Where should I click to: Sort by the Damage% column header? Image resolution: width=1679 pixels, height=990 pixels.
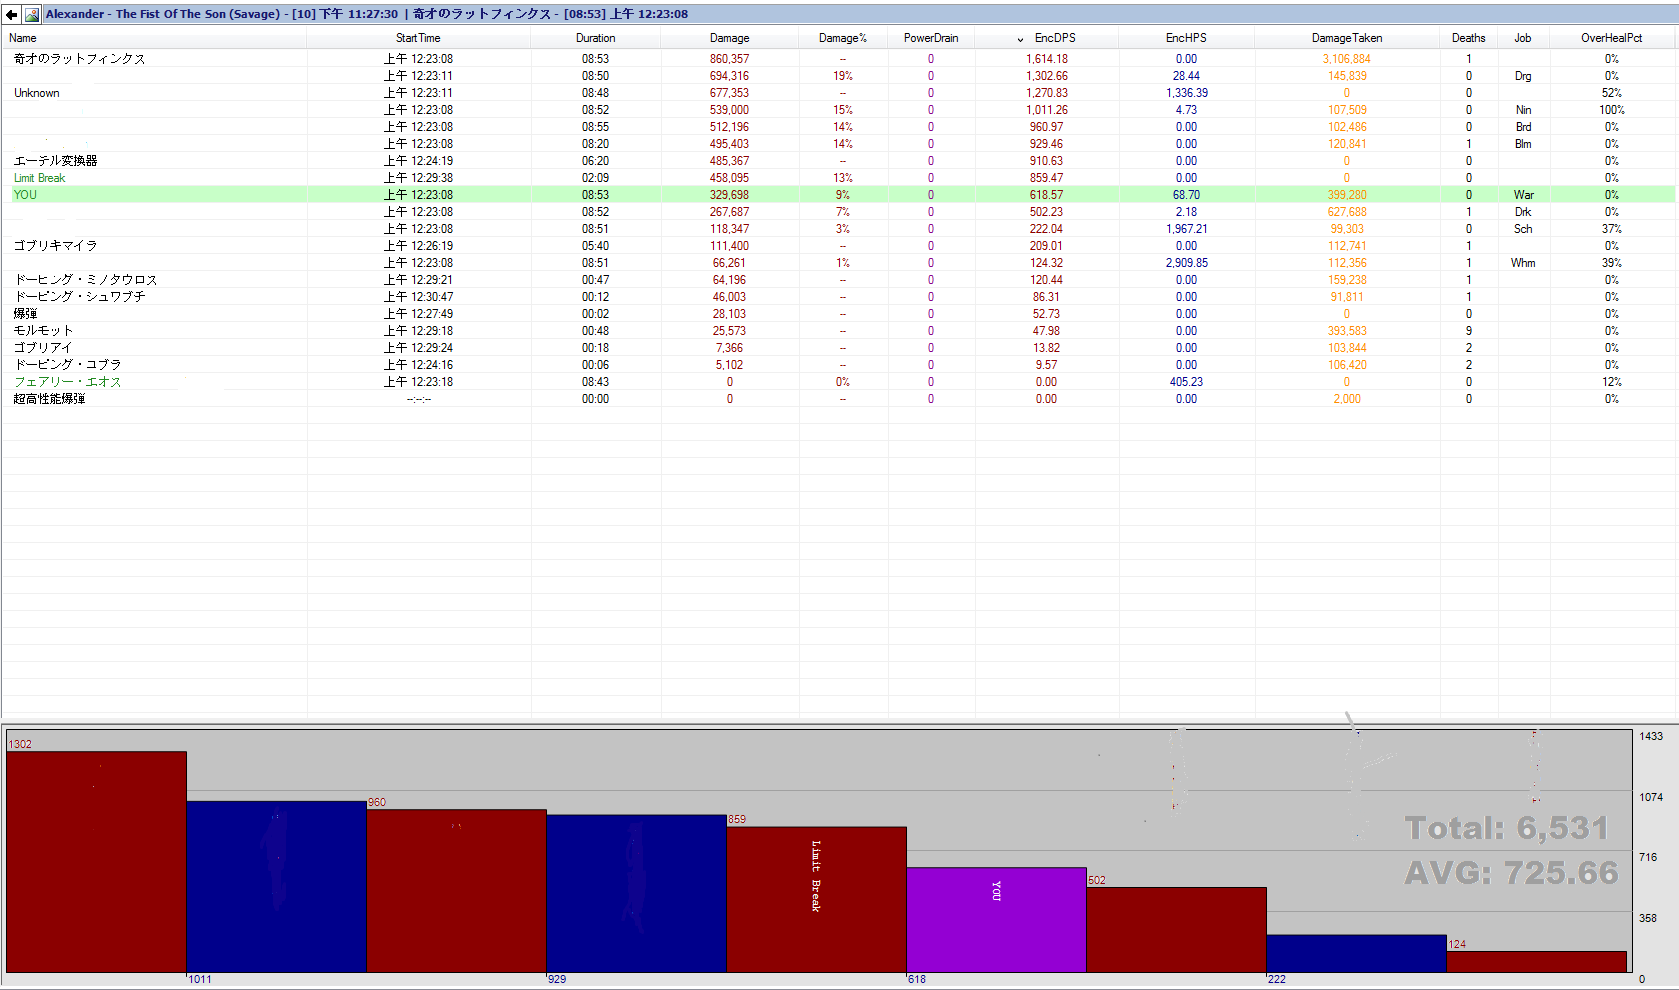[x=843, y=38]
